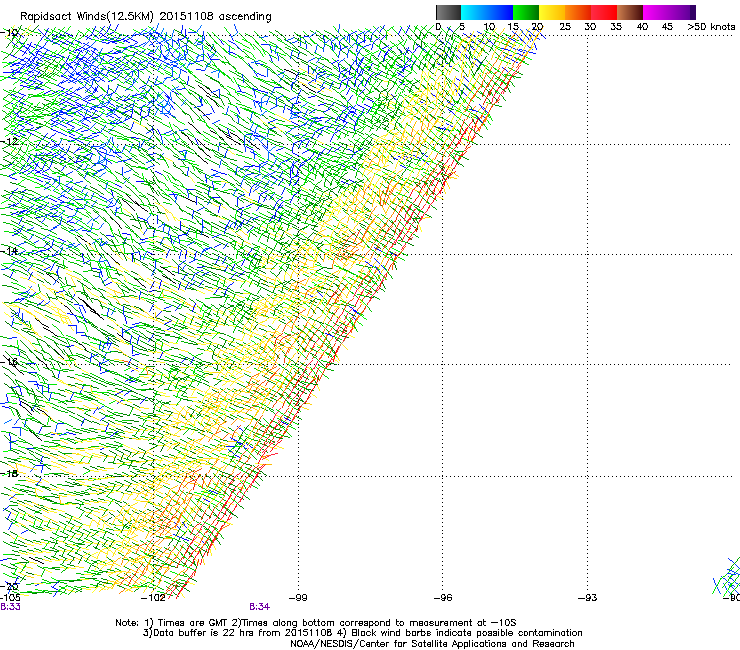Click the 'Data buffer is 22 hrs' note line

coord(362,633)
